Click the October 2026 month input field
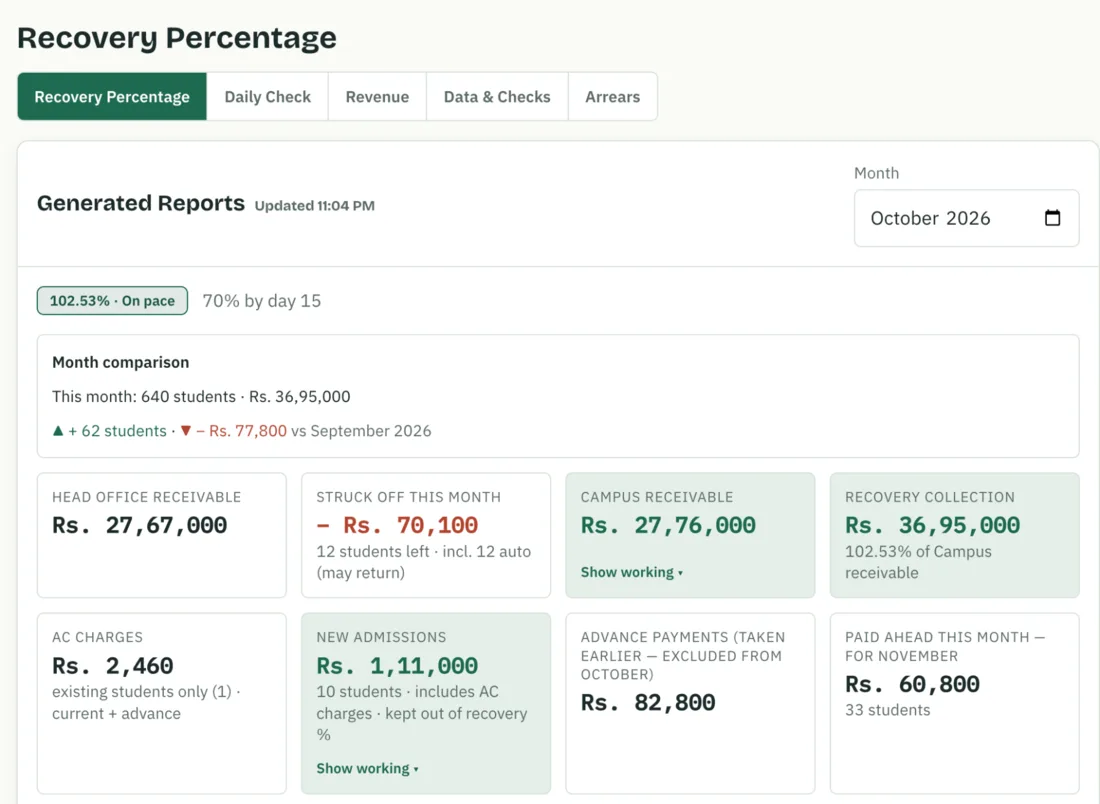 tap(966, 218)
